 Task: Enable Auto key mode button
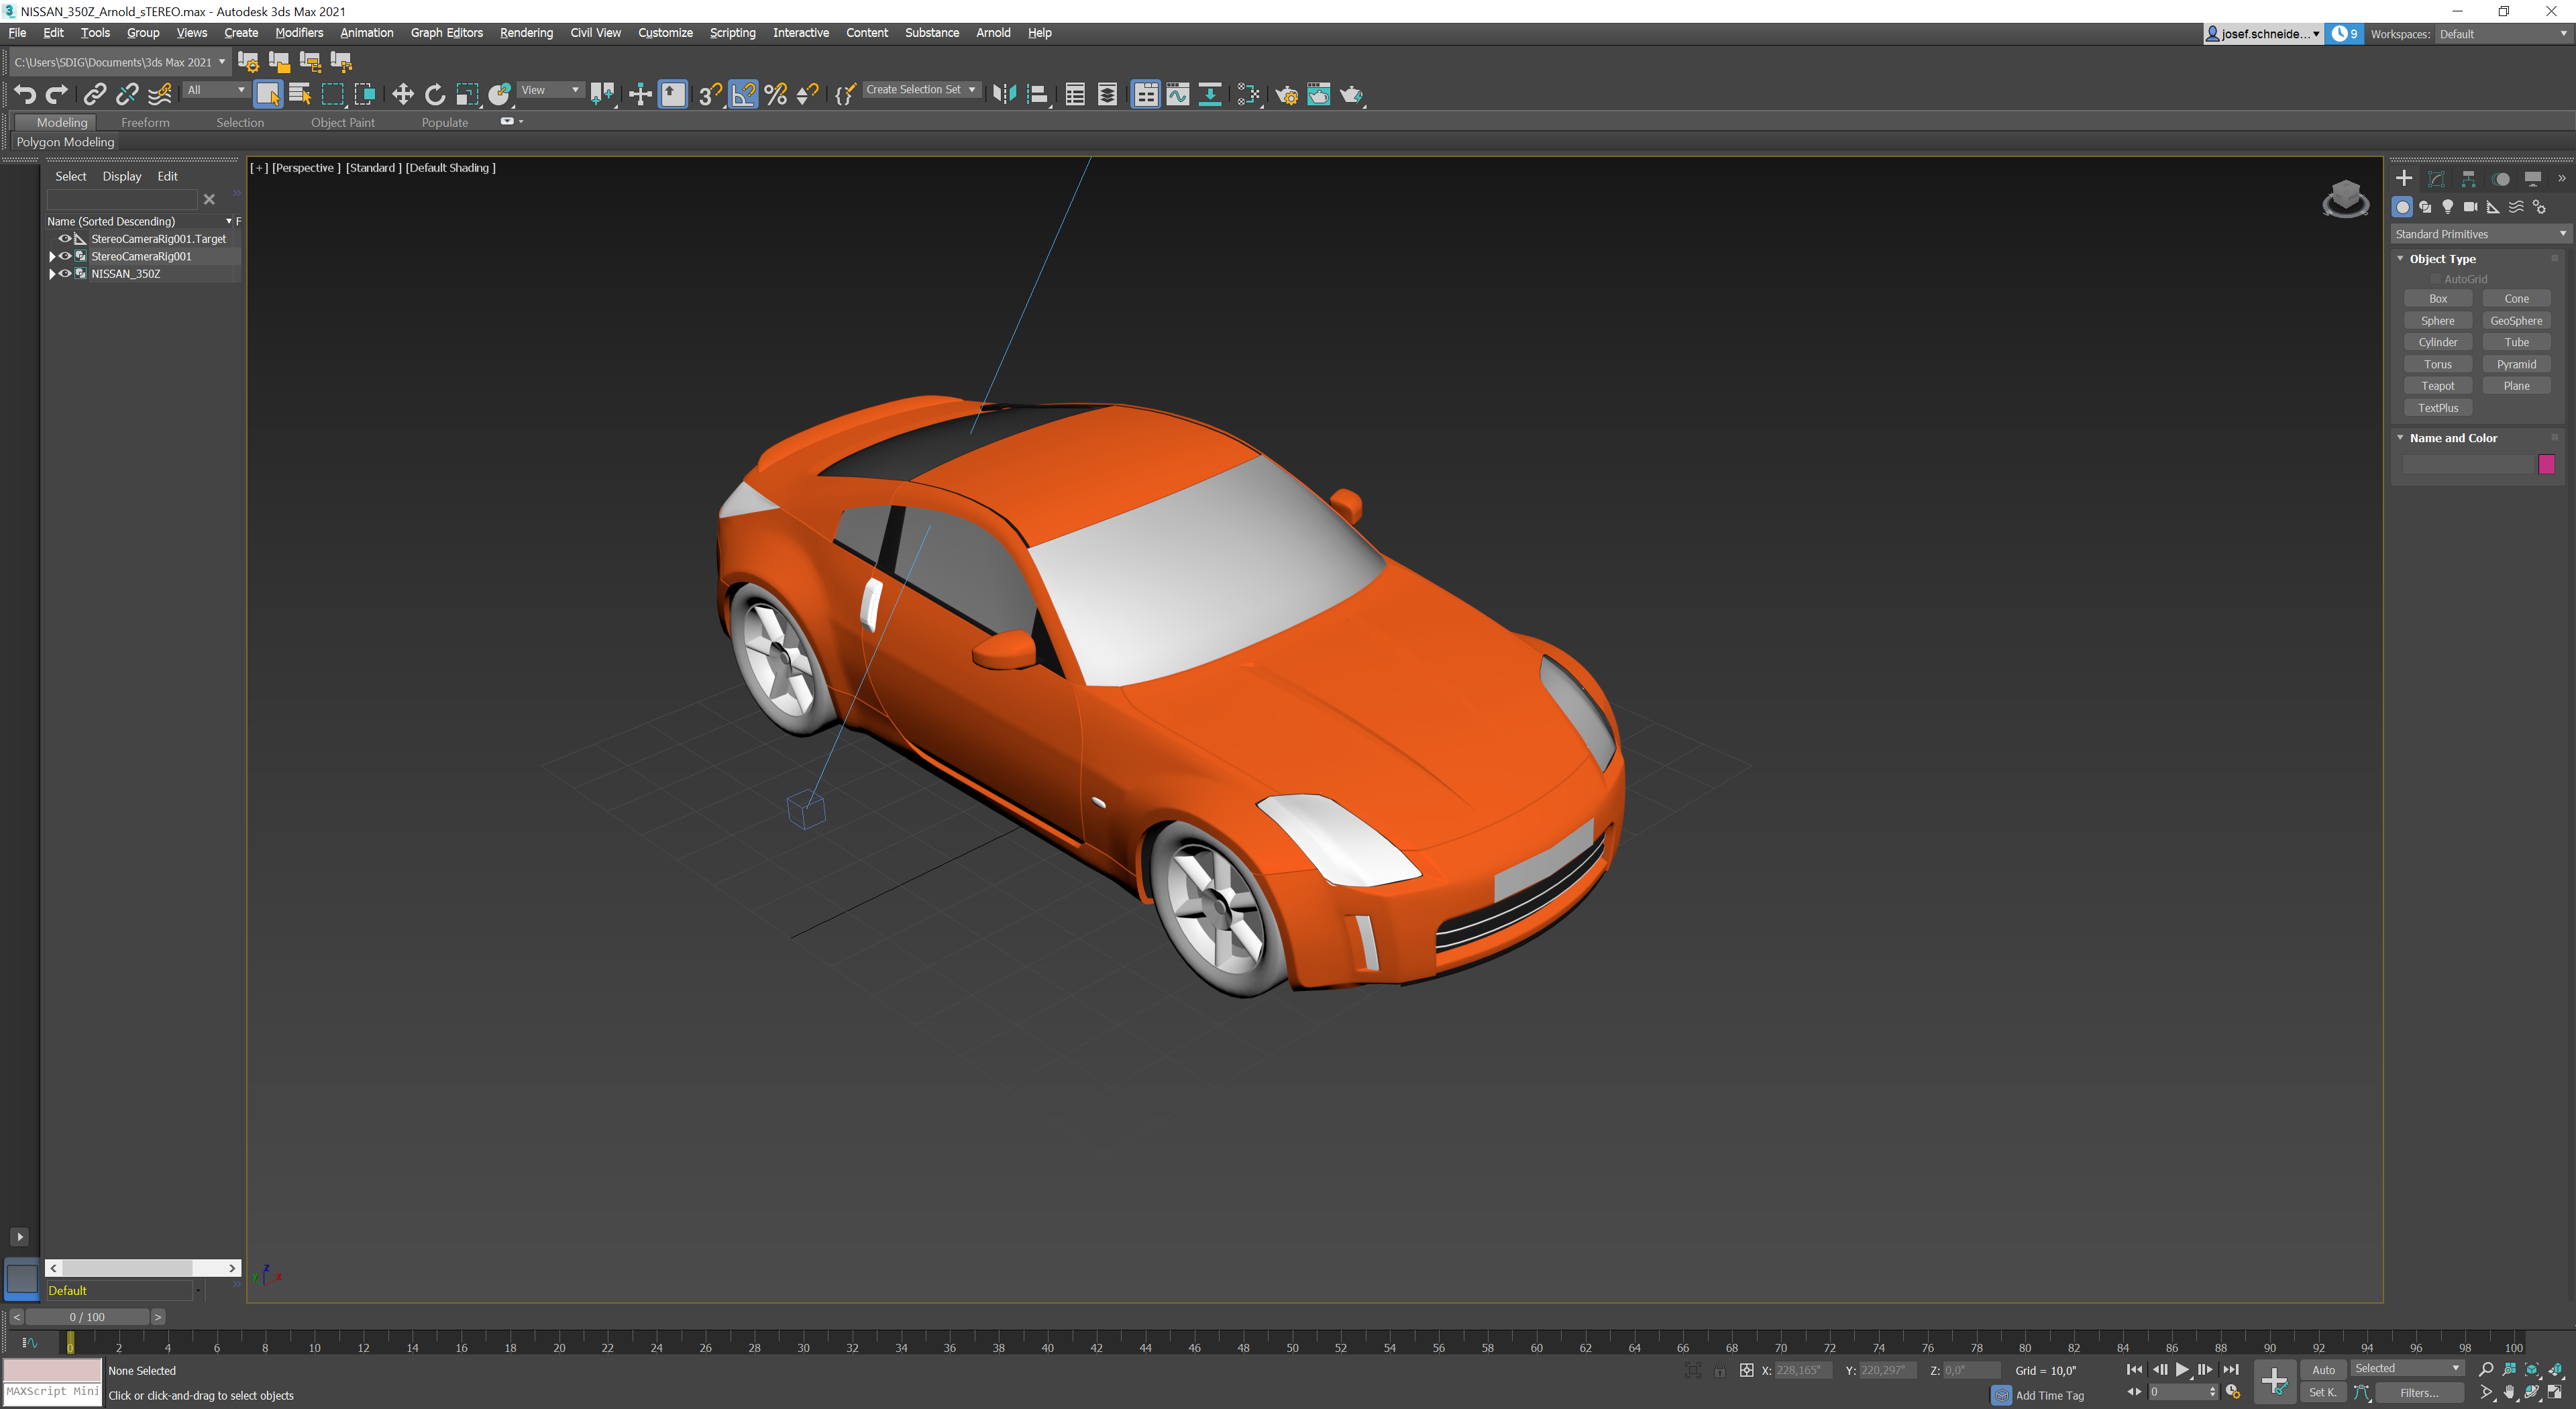click(2323, 1370)
